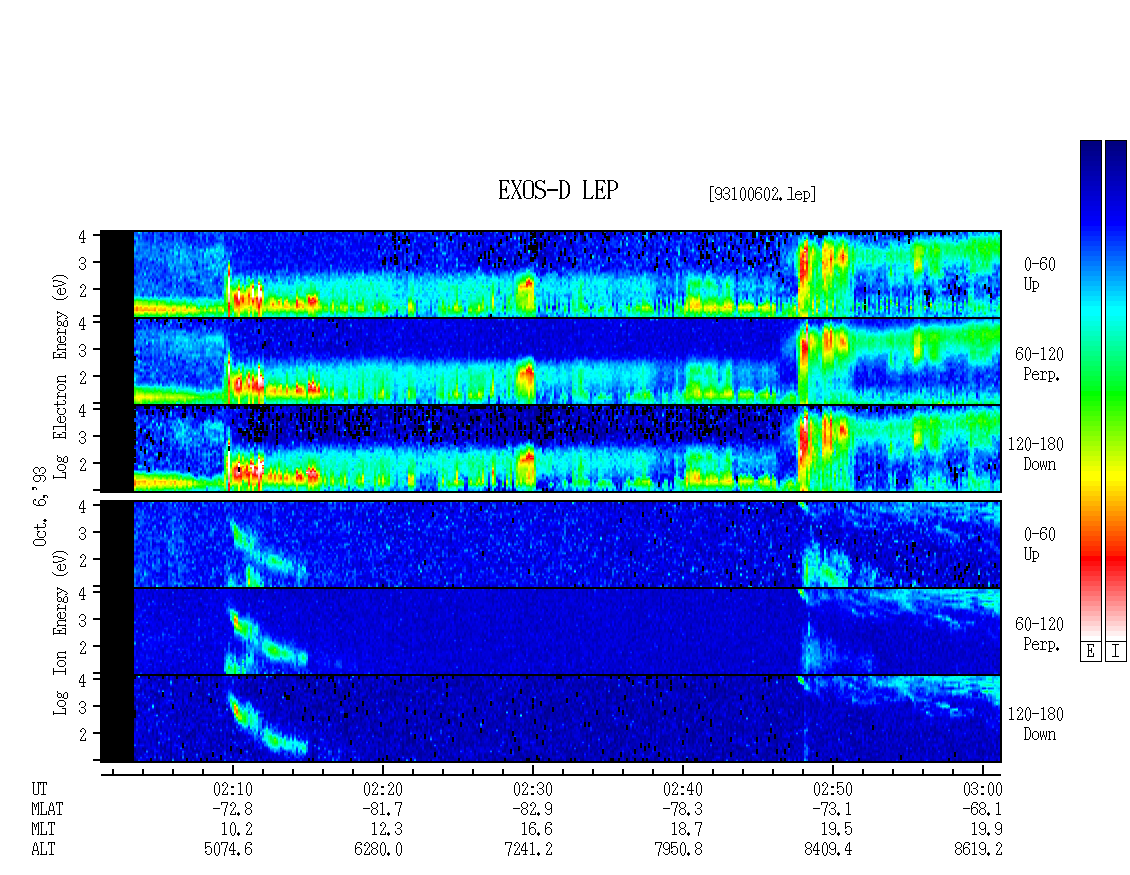Screen dimensions: 1130x875
Task: Click the UT row label
Action: tap(39, 789)
